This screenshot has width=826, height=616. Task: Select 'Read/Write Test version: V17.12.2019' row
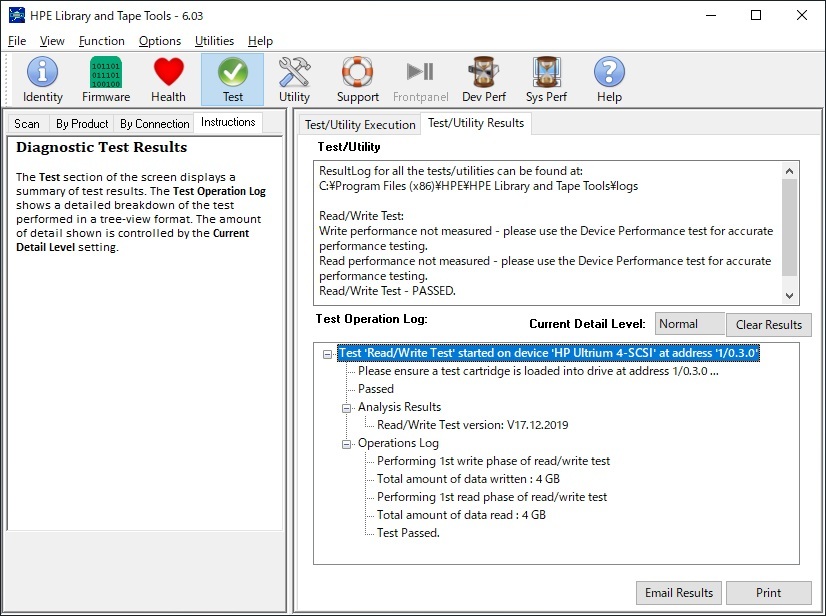(473, 425)
